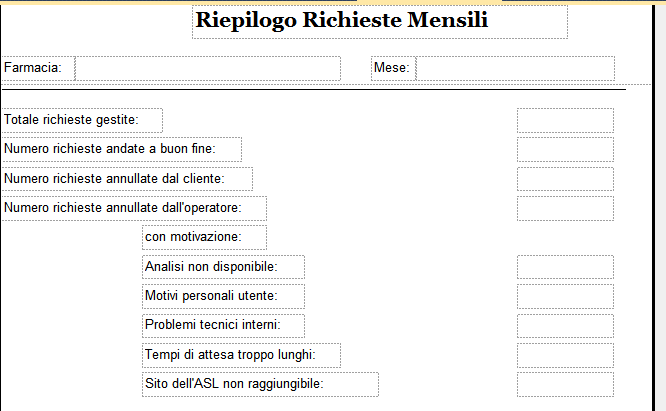Select the Farmacia label
The image size is (666, 411).
tap(38, 68)
